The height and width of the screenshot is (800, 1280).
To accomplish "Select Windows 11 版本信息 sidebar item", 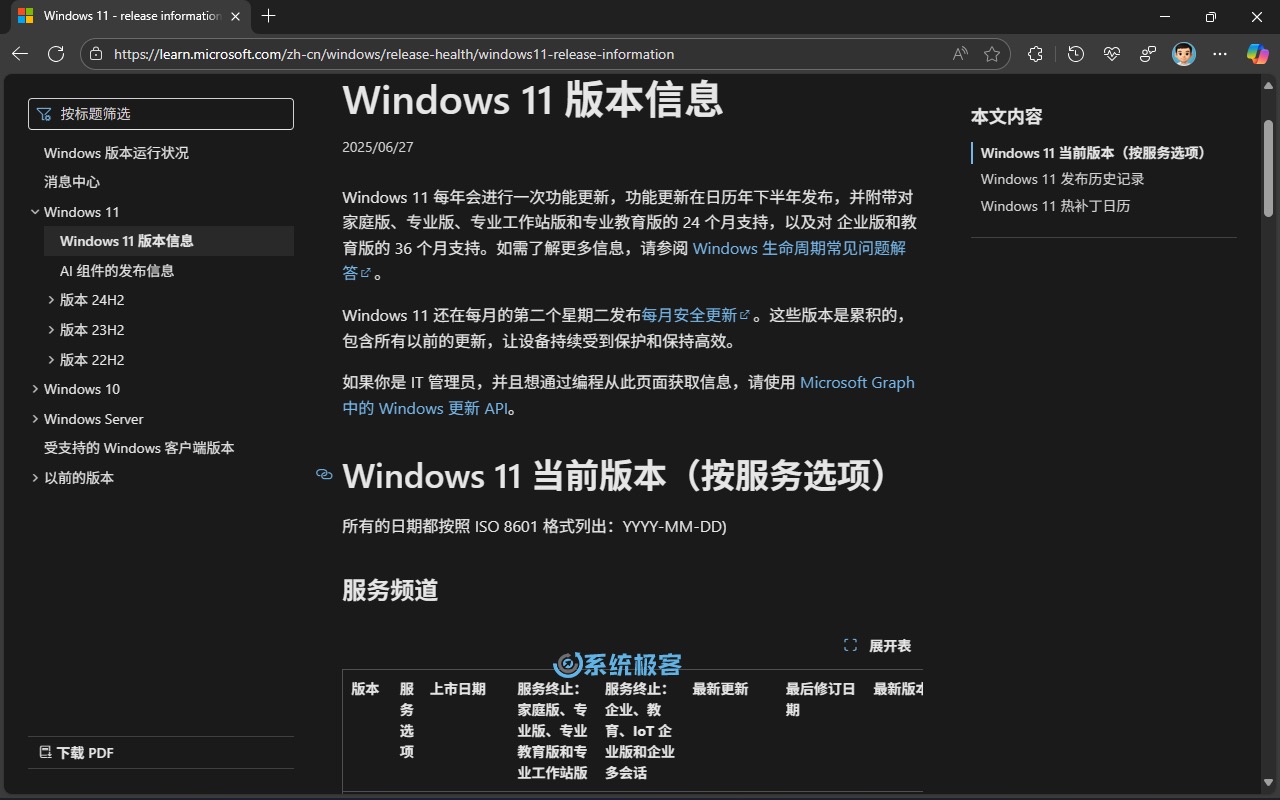I will coord(169,241).
